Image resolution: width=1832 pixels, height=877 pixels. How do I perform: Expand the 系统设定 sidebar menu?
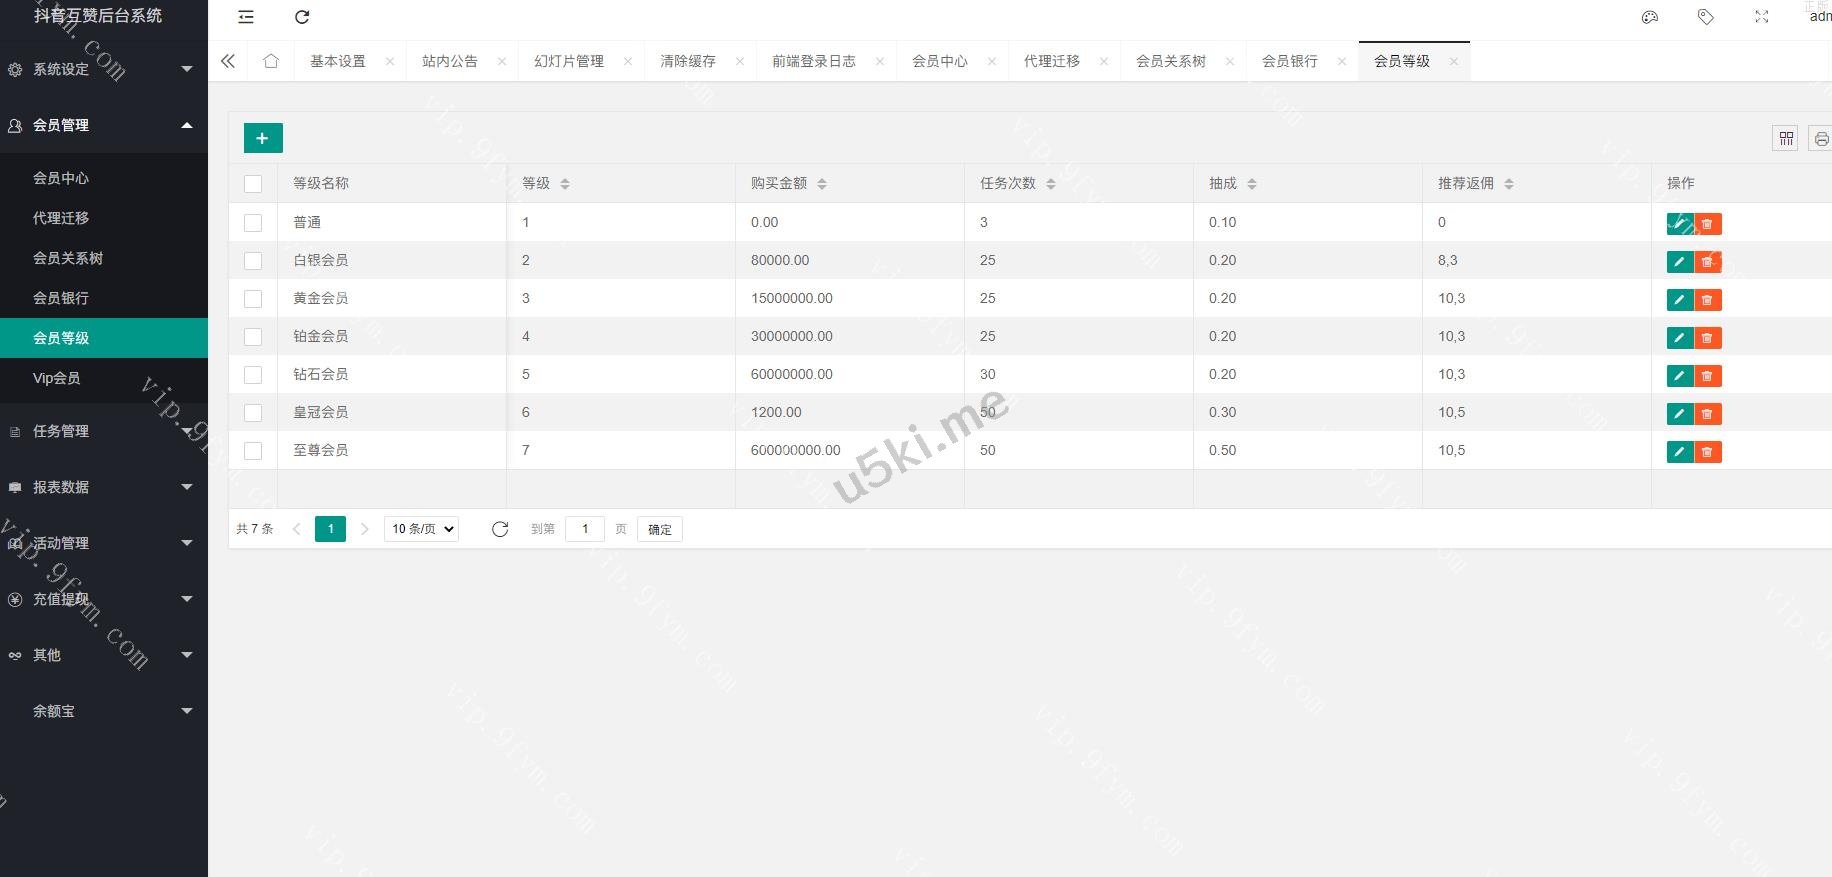click(x=104, y=69)
